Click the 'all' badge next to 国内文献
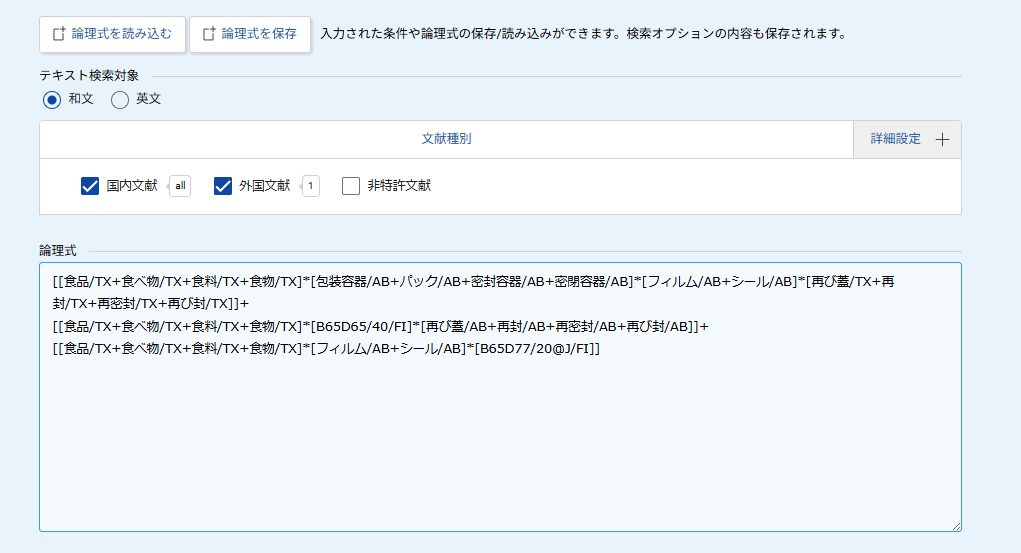The height and width of the screenshot is (553, 1021). (180, 186)
